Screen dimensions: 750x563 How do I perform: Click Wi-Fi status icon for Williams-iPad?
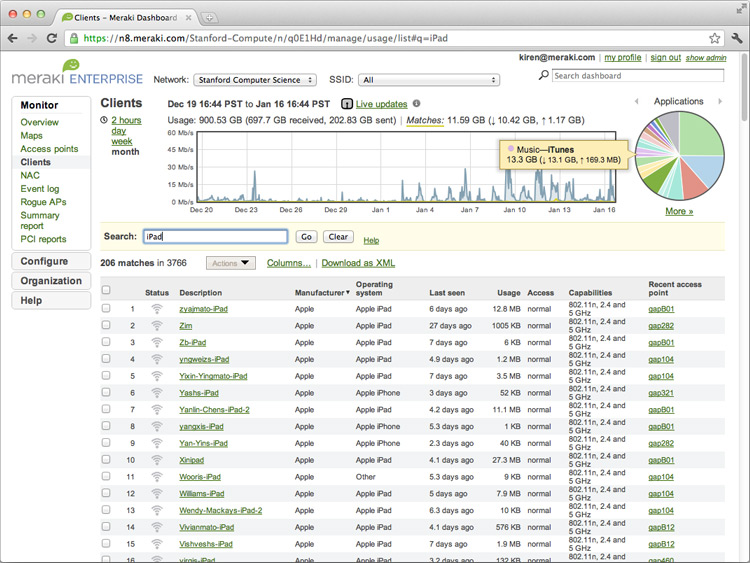156,494
